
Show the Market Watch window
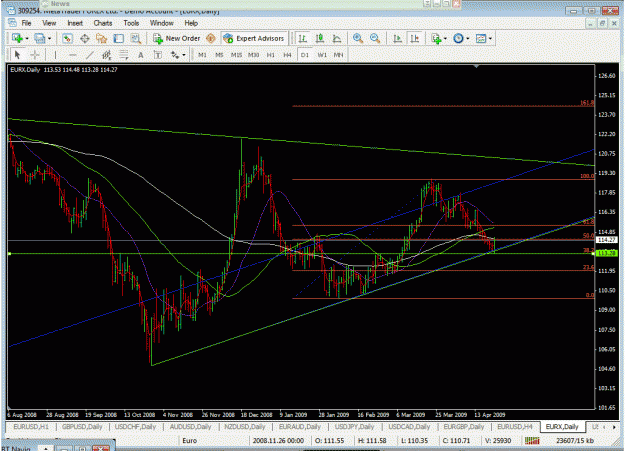click(67, 38)
